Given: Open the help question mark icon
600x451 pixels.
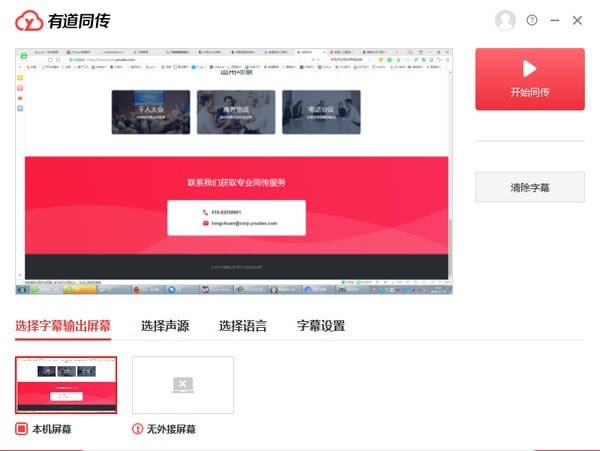Looking at the screenshot, I should click(532, 20).
